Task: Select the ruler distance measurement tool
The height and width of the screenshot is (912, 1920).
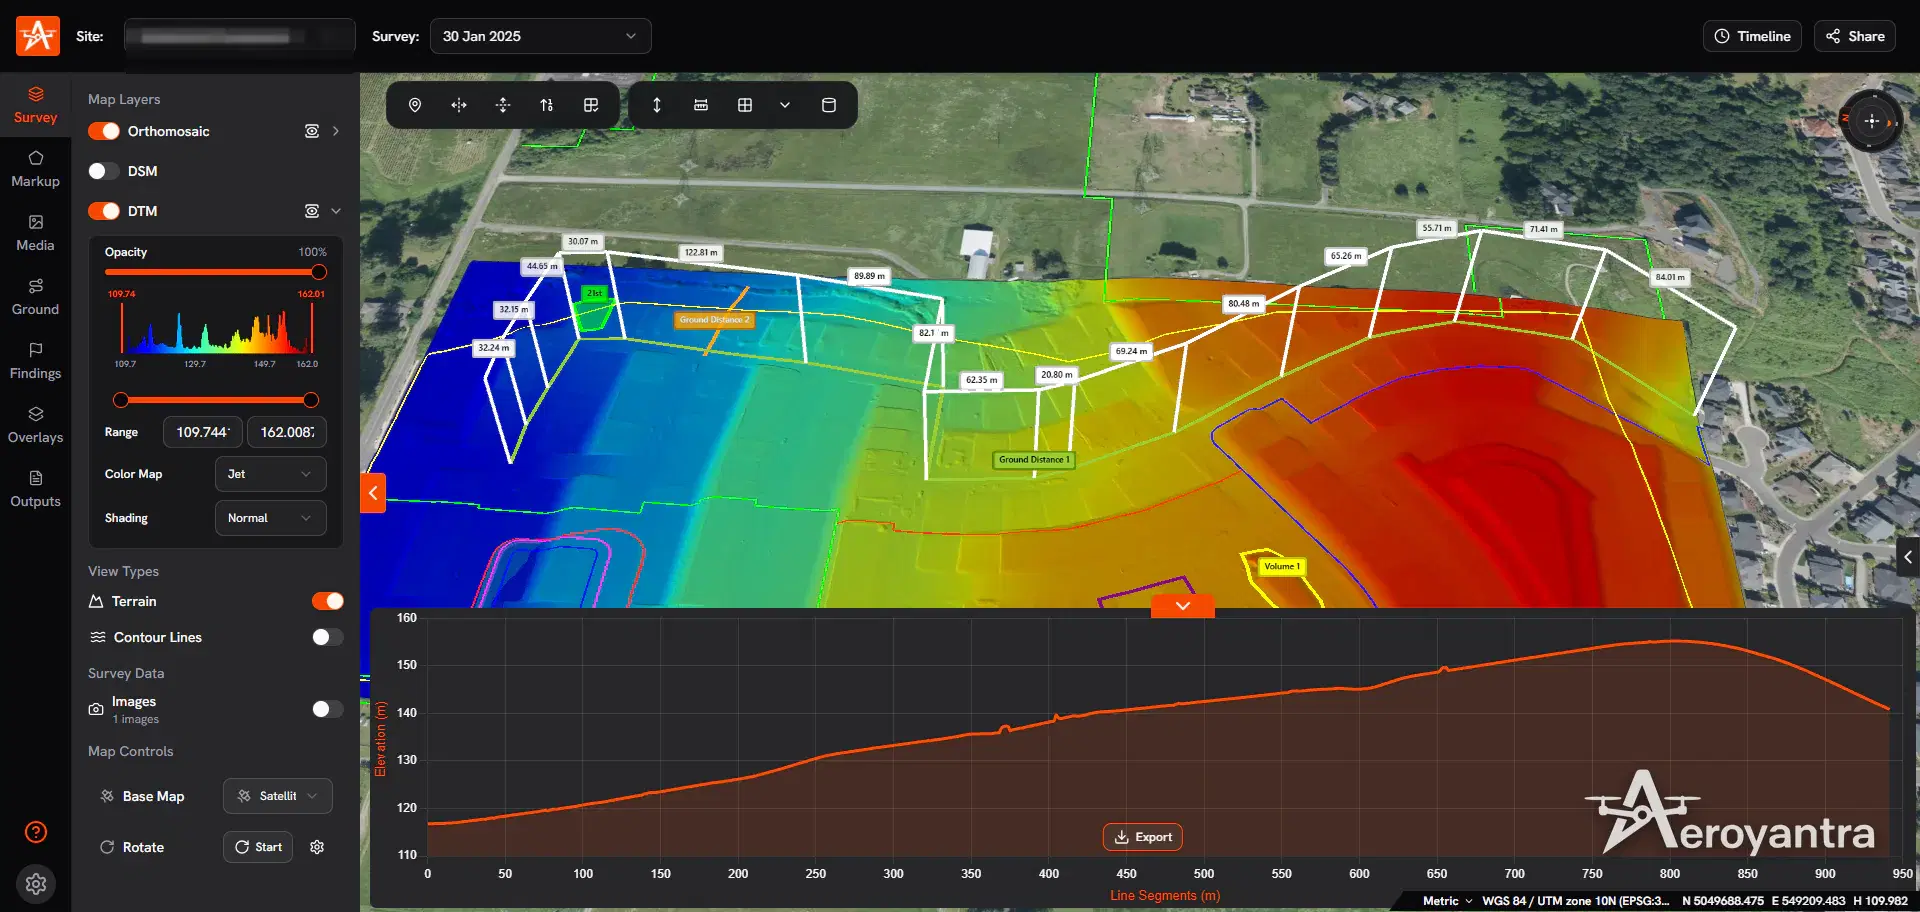Action: tap(701, 105)
